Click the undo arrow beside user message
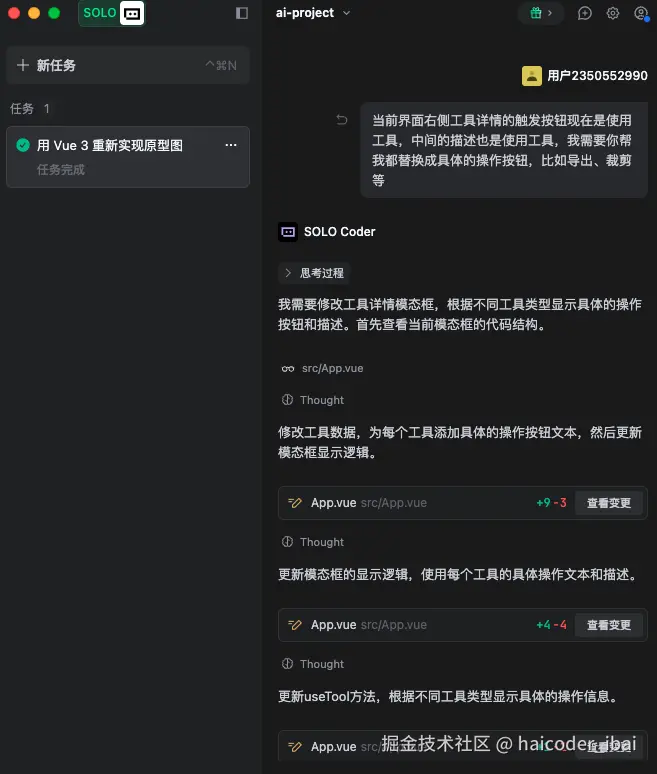657x774 pixels. click(x=342, y=119)
